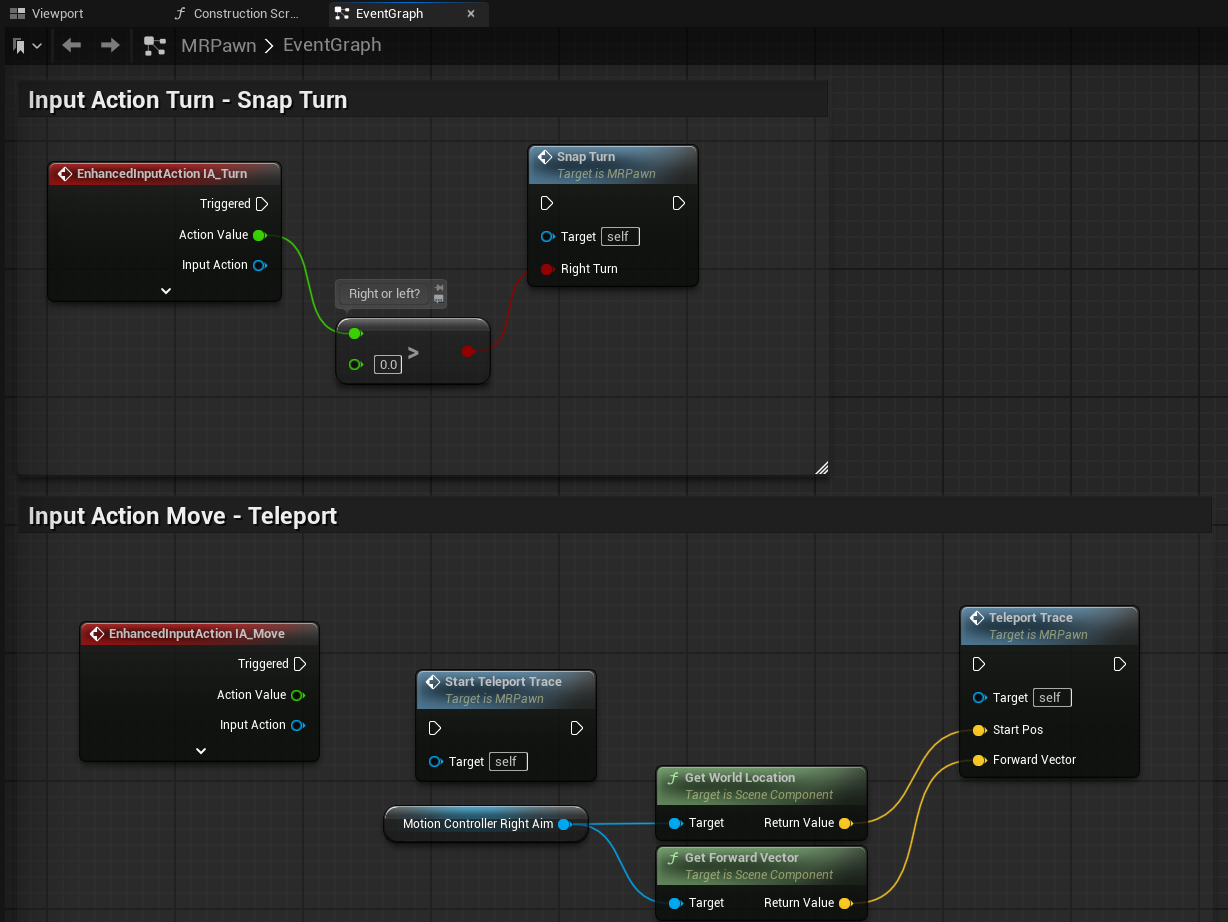
Task: Open the bookmarks dropdown arrow
Action: click(x=38, y=46)
